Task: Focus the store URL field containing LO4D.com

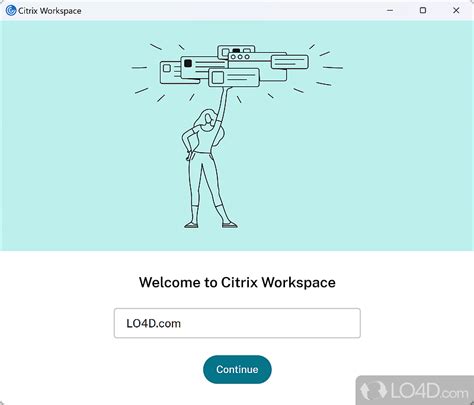Action: point(237,323)
